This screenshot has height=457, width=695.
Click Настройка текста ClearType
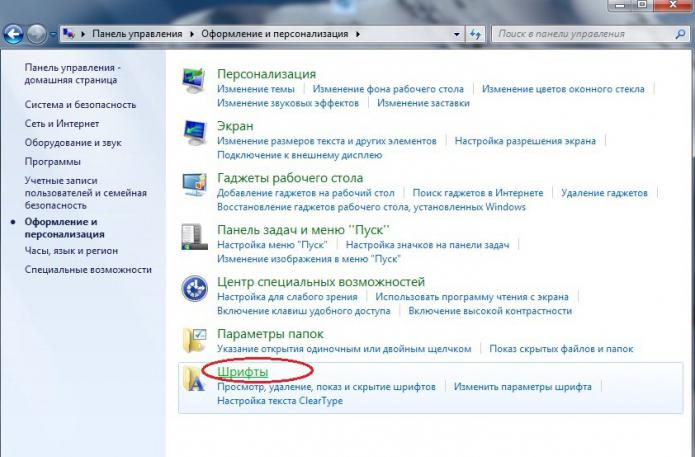click(x=280, y=401)
